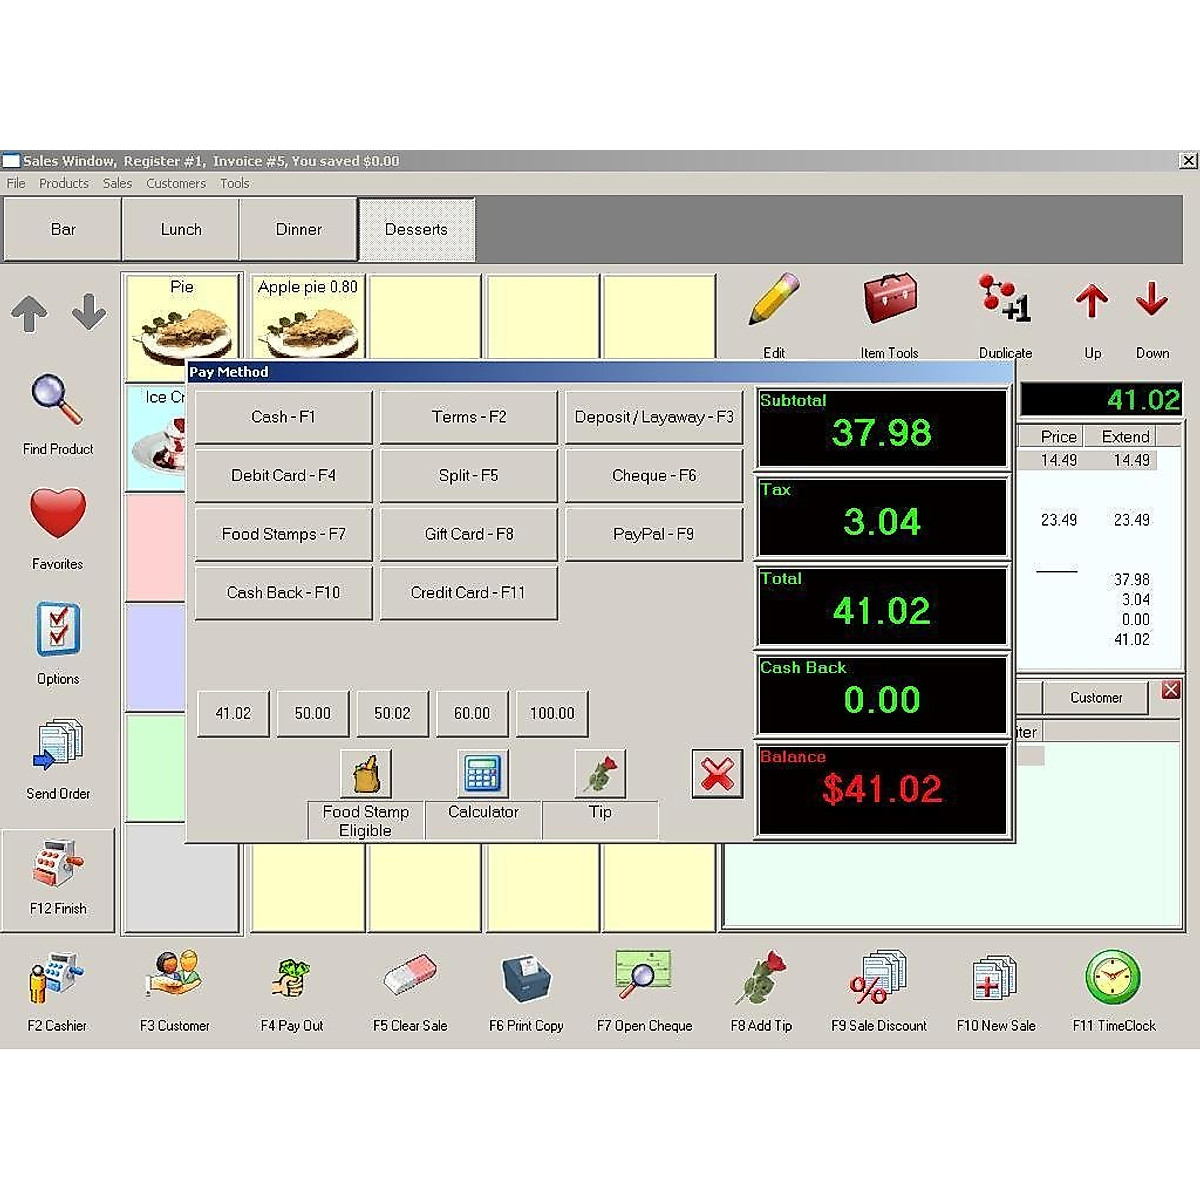The image size is (1200, 1200).
Task: Select Credit Card - F11 payment
Action: tap(468, 593)
